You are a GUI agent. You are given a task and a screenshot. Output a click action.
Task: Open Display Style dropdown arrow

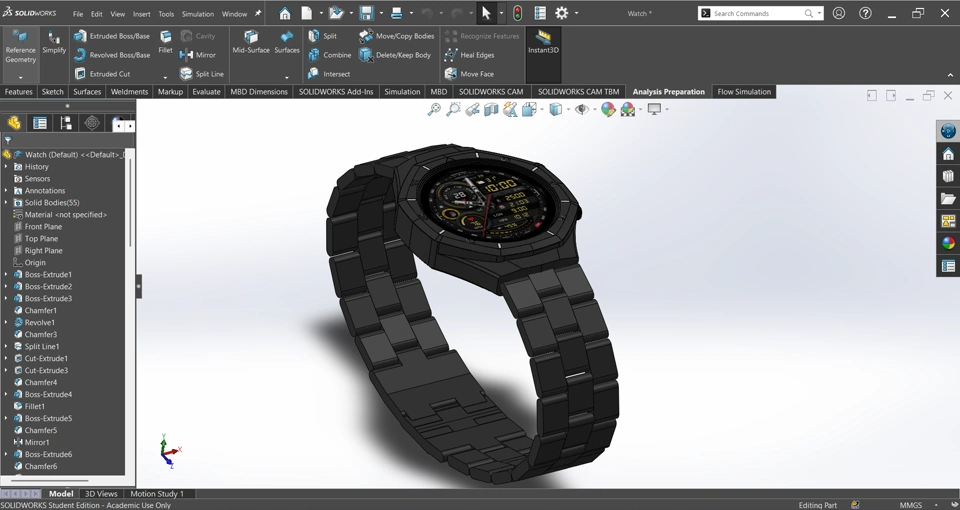[568, 110]
